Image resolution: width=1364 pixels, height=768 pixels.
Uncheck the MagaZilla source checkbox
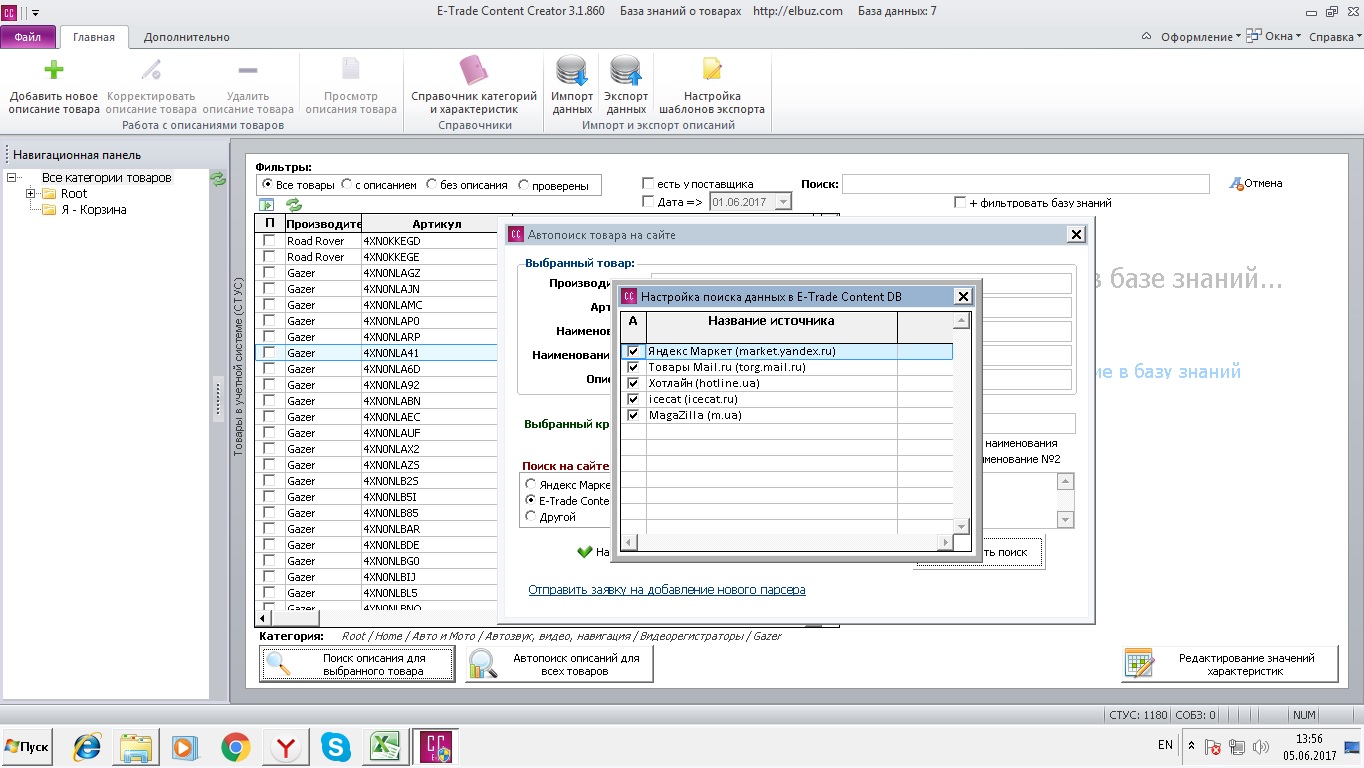[x=633, y=416]
